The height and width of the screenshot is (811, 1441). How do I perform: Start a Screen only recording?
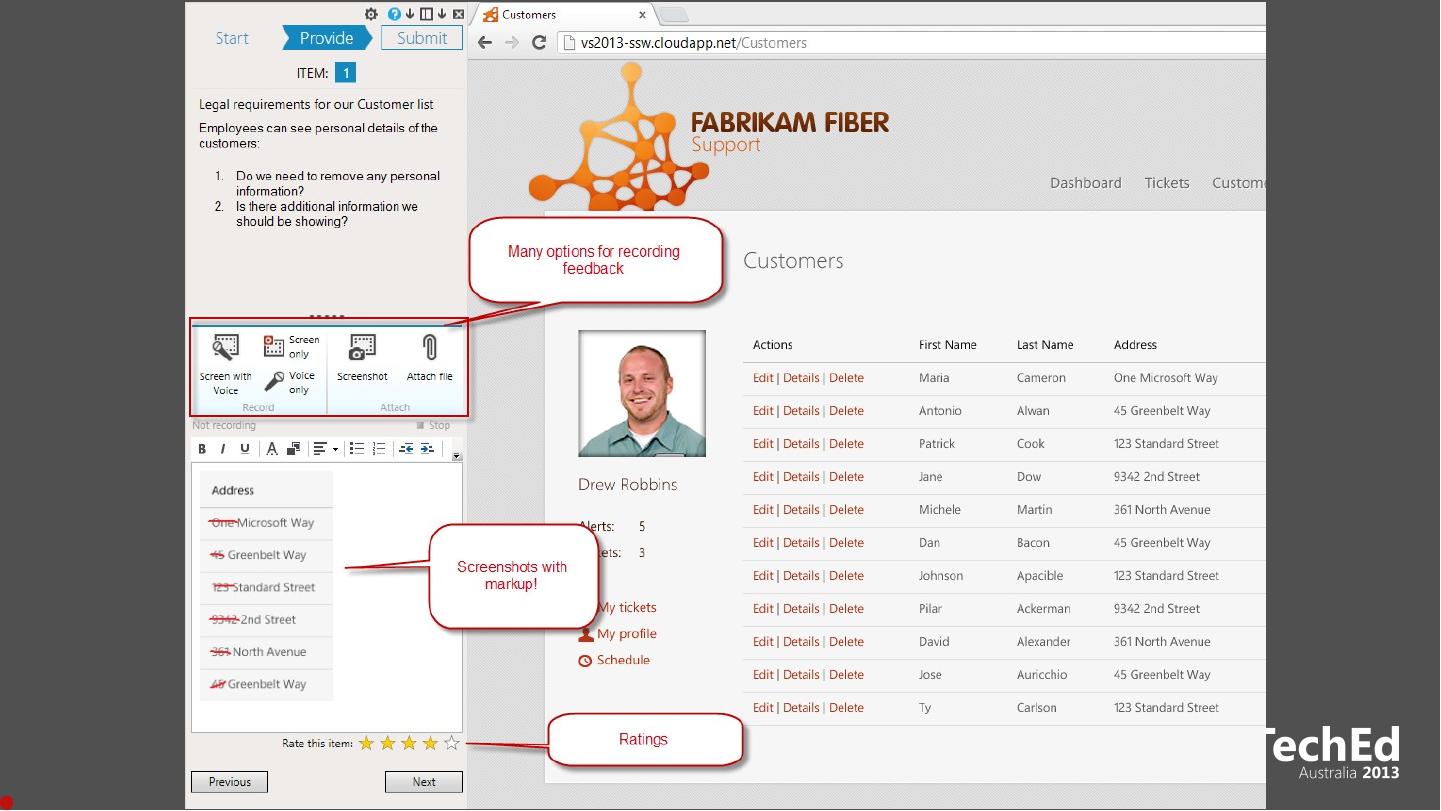(x=291, y=347)
